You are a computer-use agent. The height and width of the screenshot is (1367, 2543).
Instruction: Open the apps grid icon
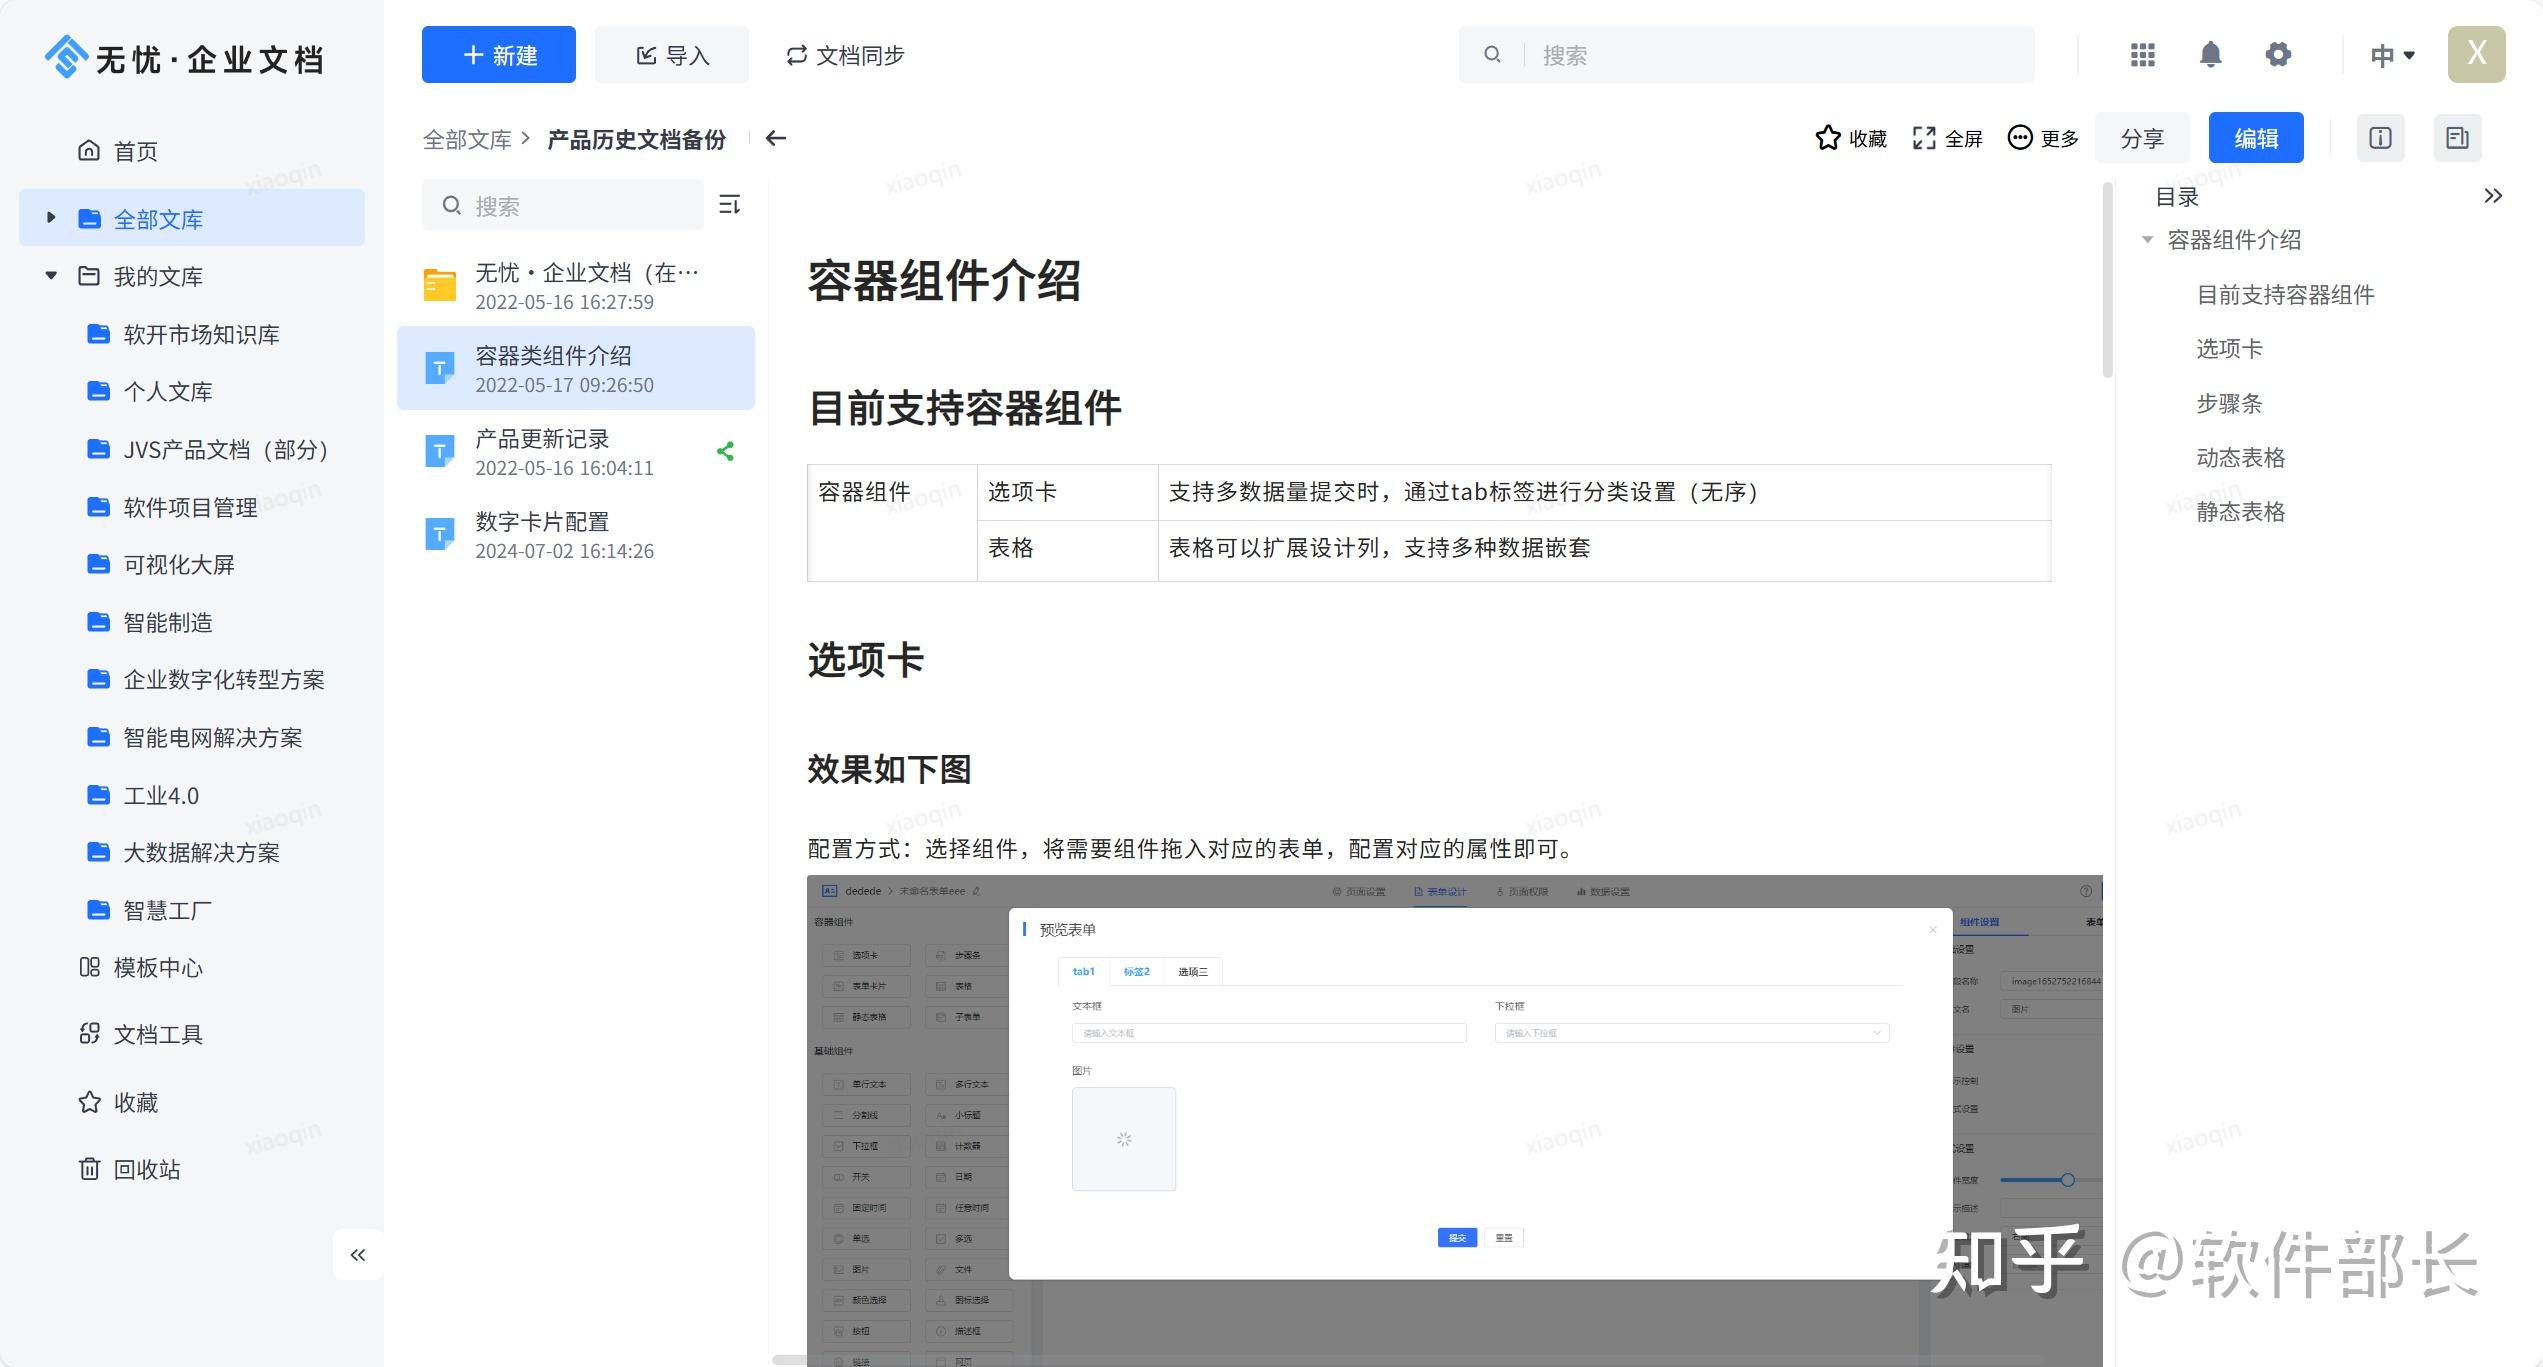pyautogui.click(x=2142, y=55)
